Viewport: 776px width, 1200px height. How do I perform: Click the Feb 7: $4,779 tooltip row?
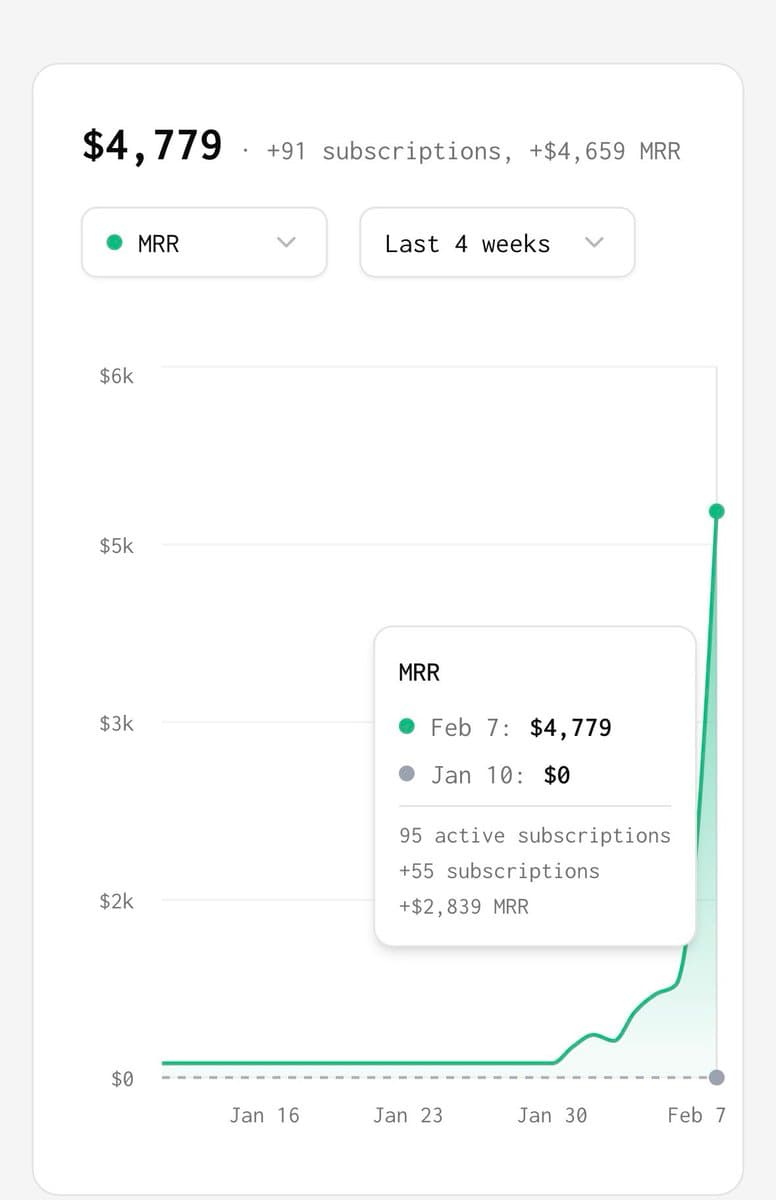pos(505,727)
